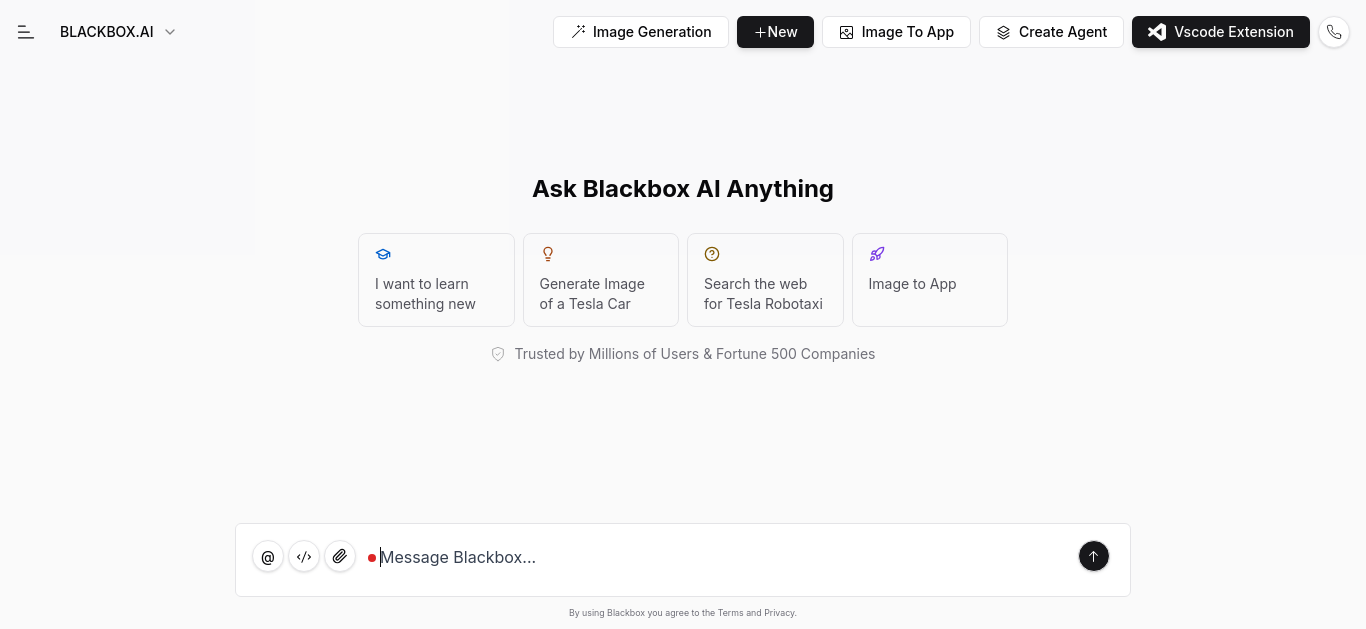Open the sidebar hamburger menu
1366x629 pixels.
click(26, 32)
